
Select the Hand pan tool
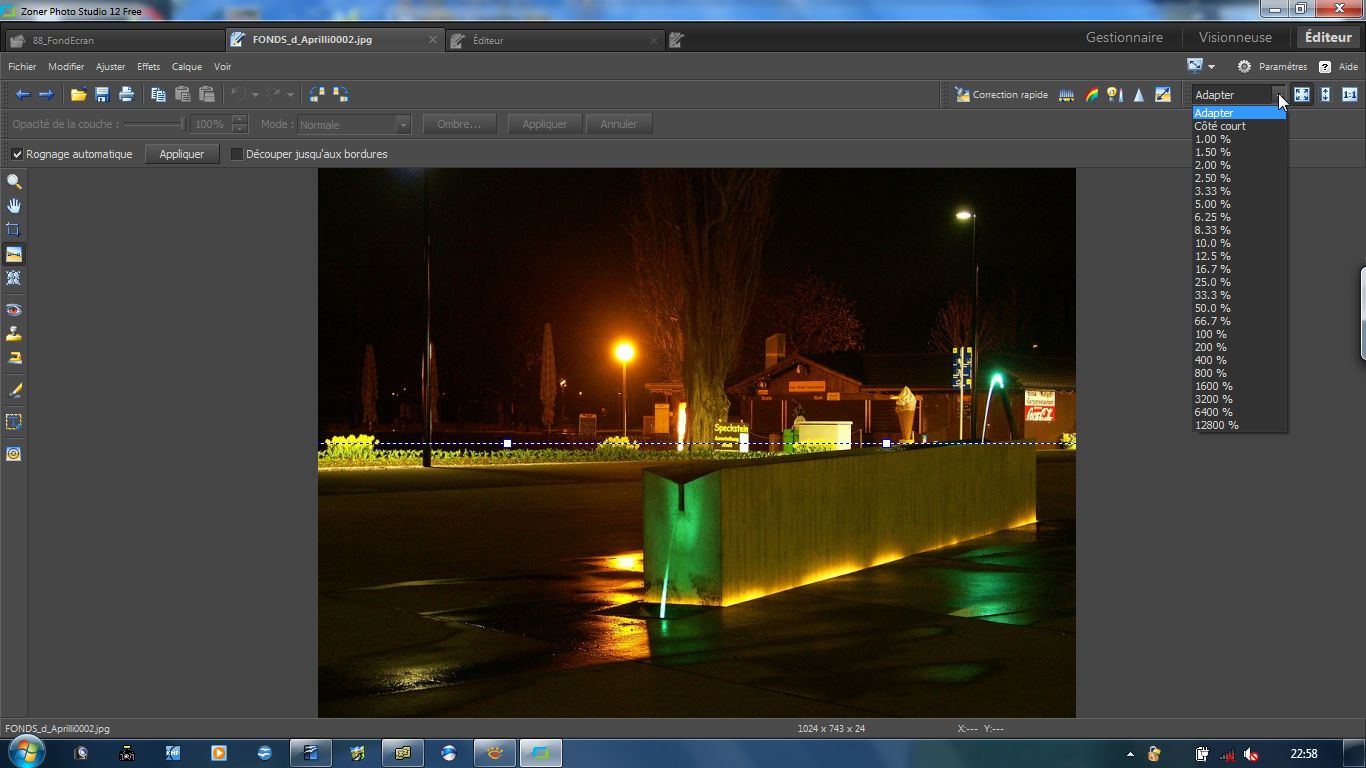[x=14, y=205]
